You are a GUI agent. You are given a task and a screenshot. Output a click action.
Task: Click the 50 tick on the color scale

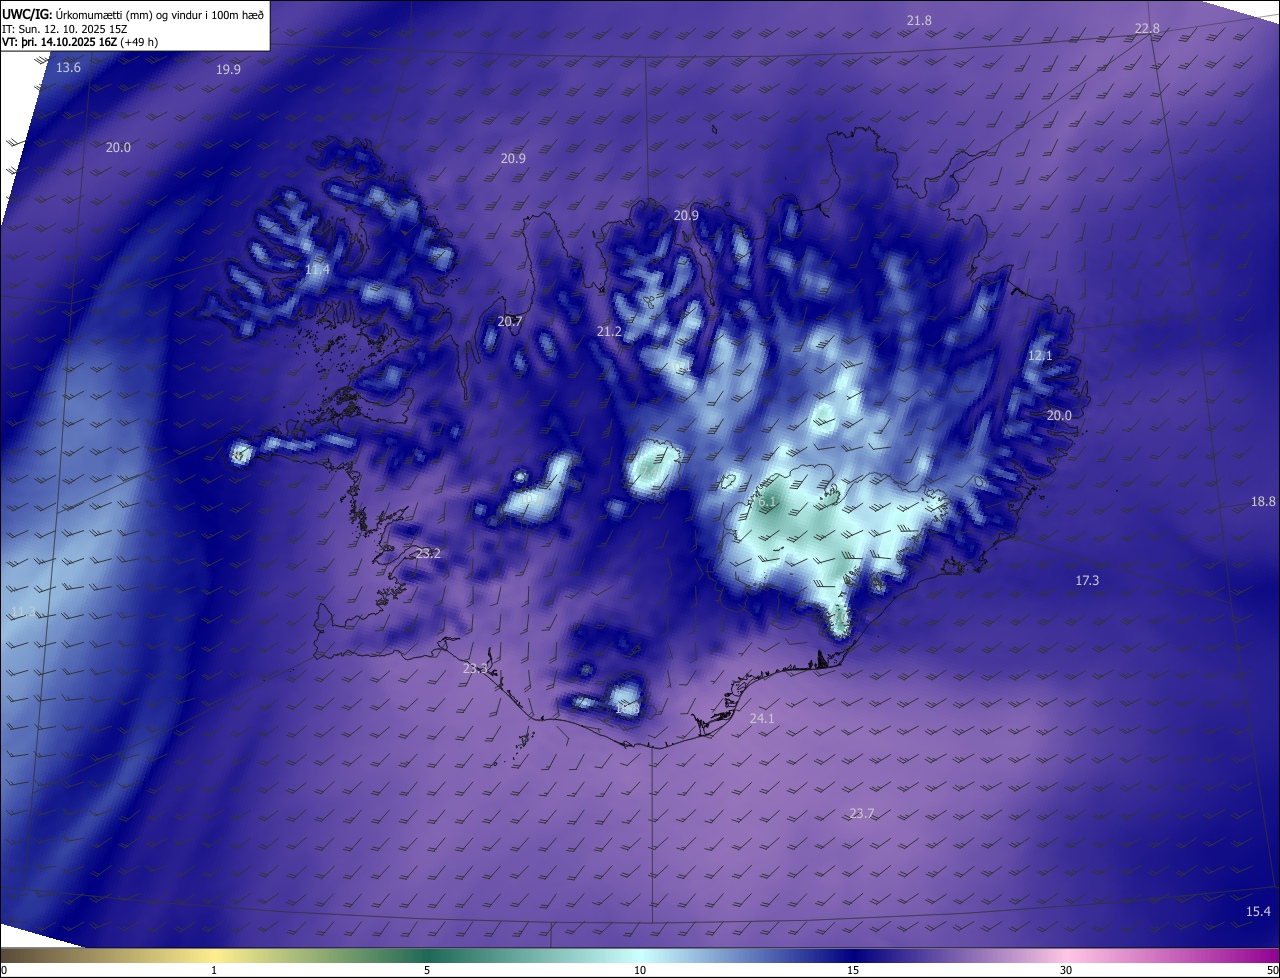(x=1272, y=970)
